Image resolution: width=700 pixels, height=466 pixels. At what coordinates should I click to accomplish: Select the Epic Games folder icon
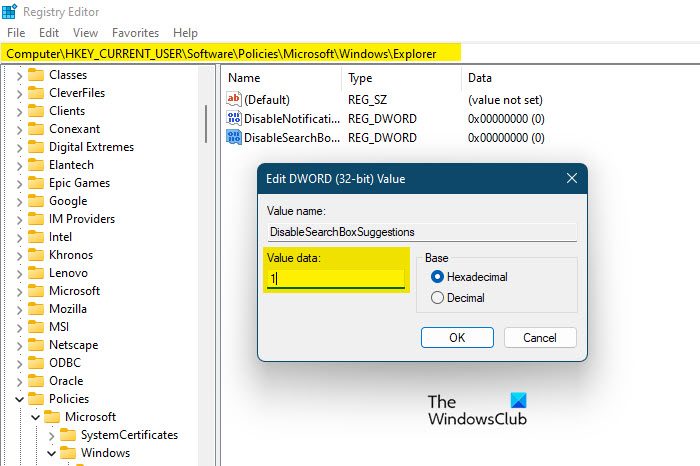37,183
